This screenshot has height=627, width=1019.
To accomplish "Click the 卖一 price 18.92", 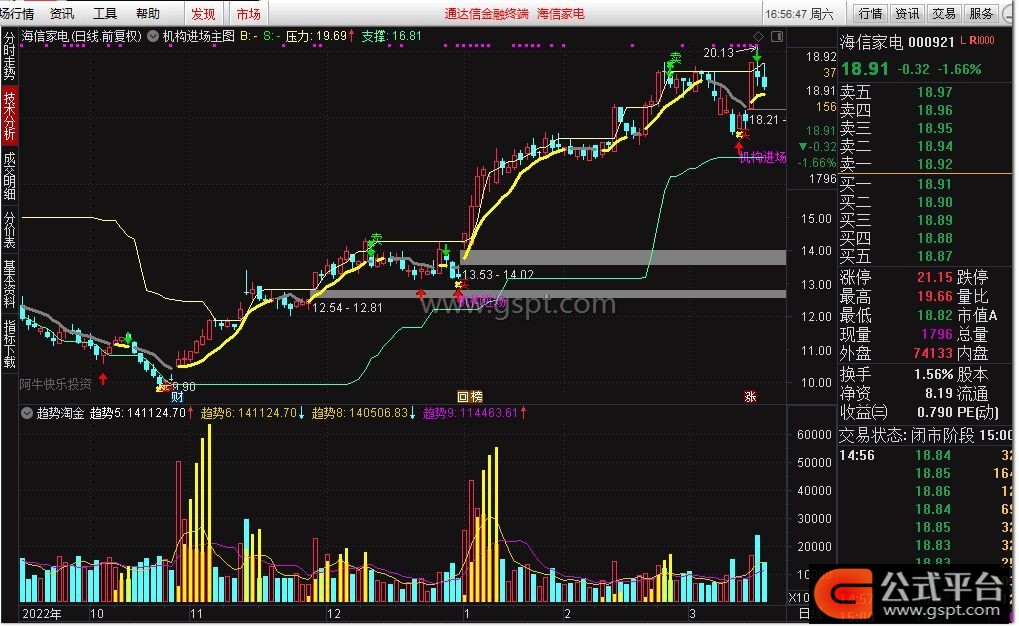I will (935, 164).
